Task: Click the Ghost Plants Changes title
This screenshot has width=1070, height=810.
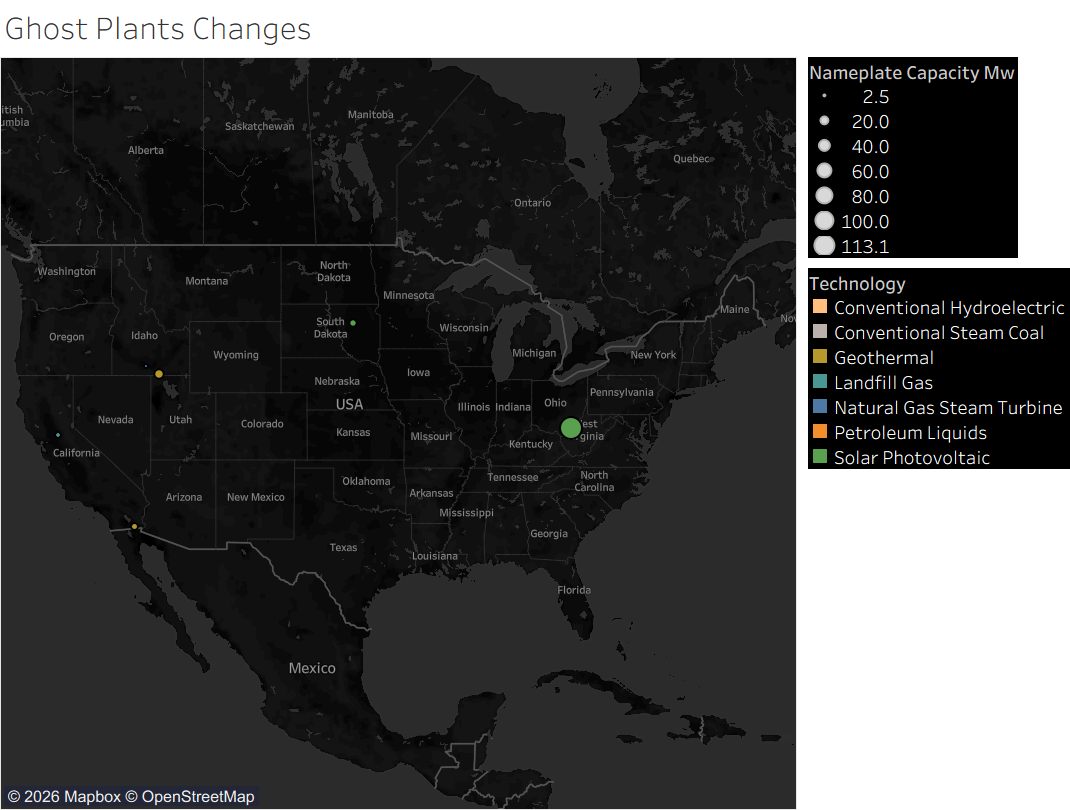Action: click(x=158, y=29)
